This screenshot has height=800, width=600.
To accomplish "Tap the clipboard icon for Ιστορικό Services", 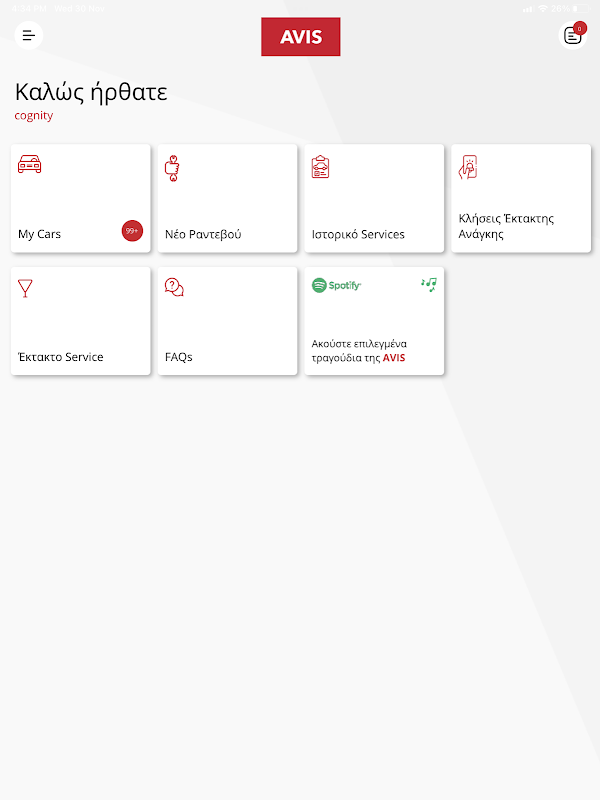I will (320, 167).
